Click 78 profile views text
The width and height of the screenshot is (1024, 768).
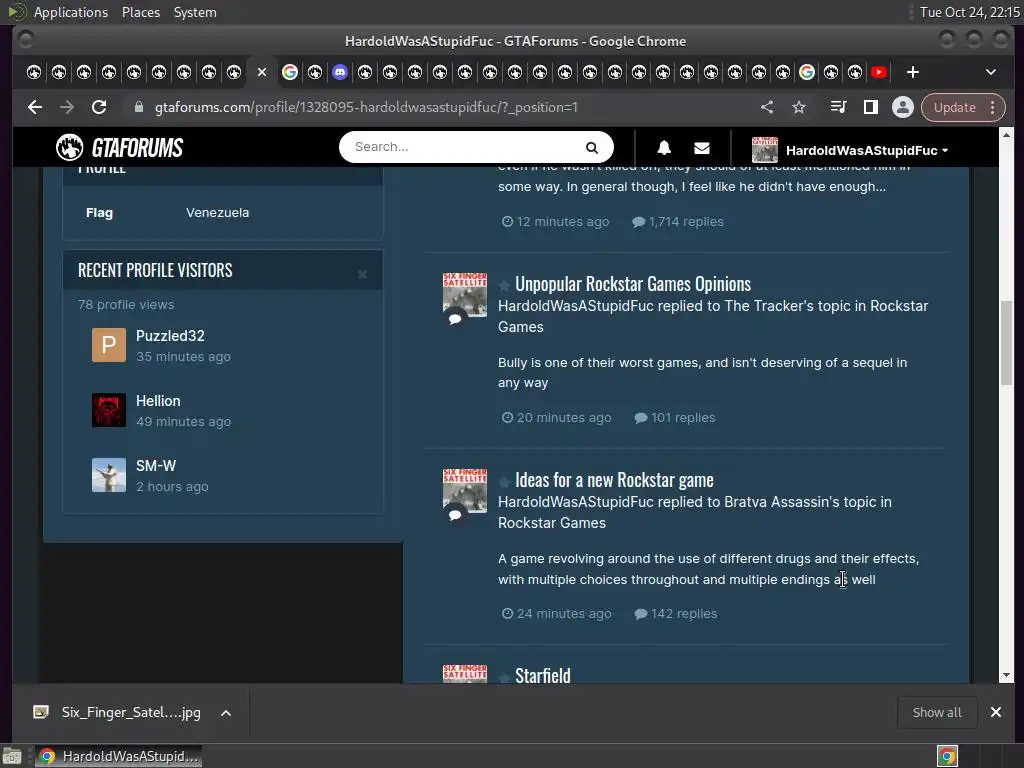click(126, 304)
